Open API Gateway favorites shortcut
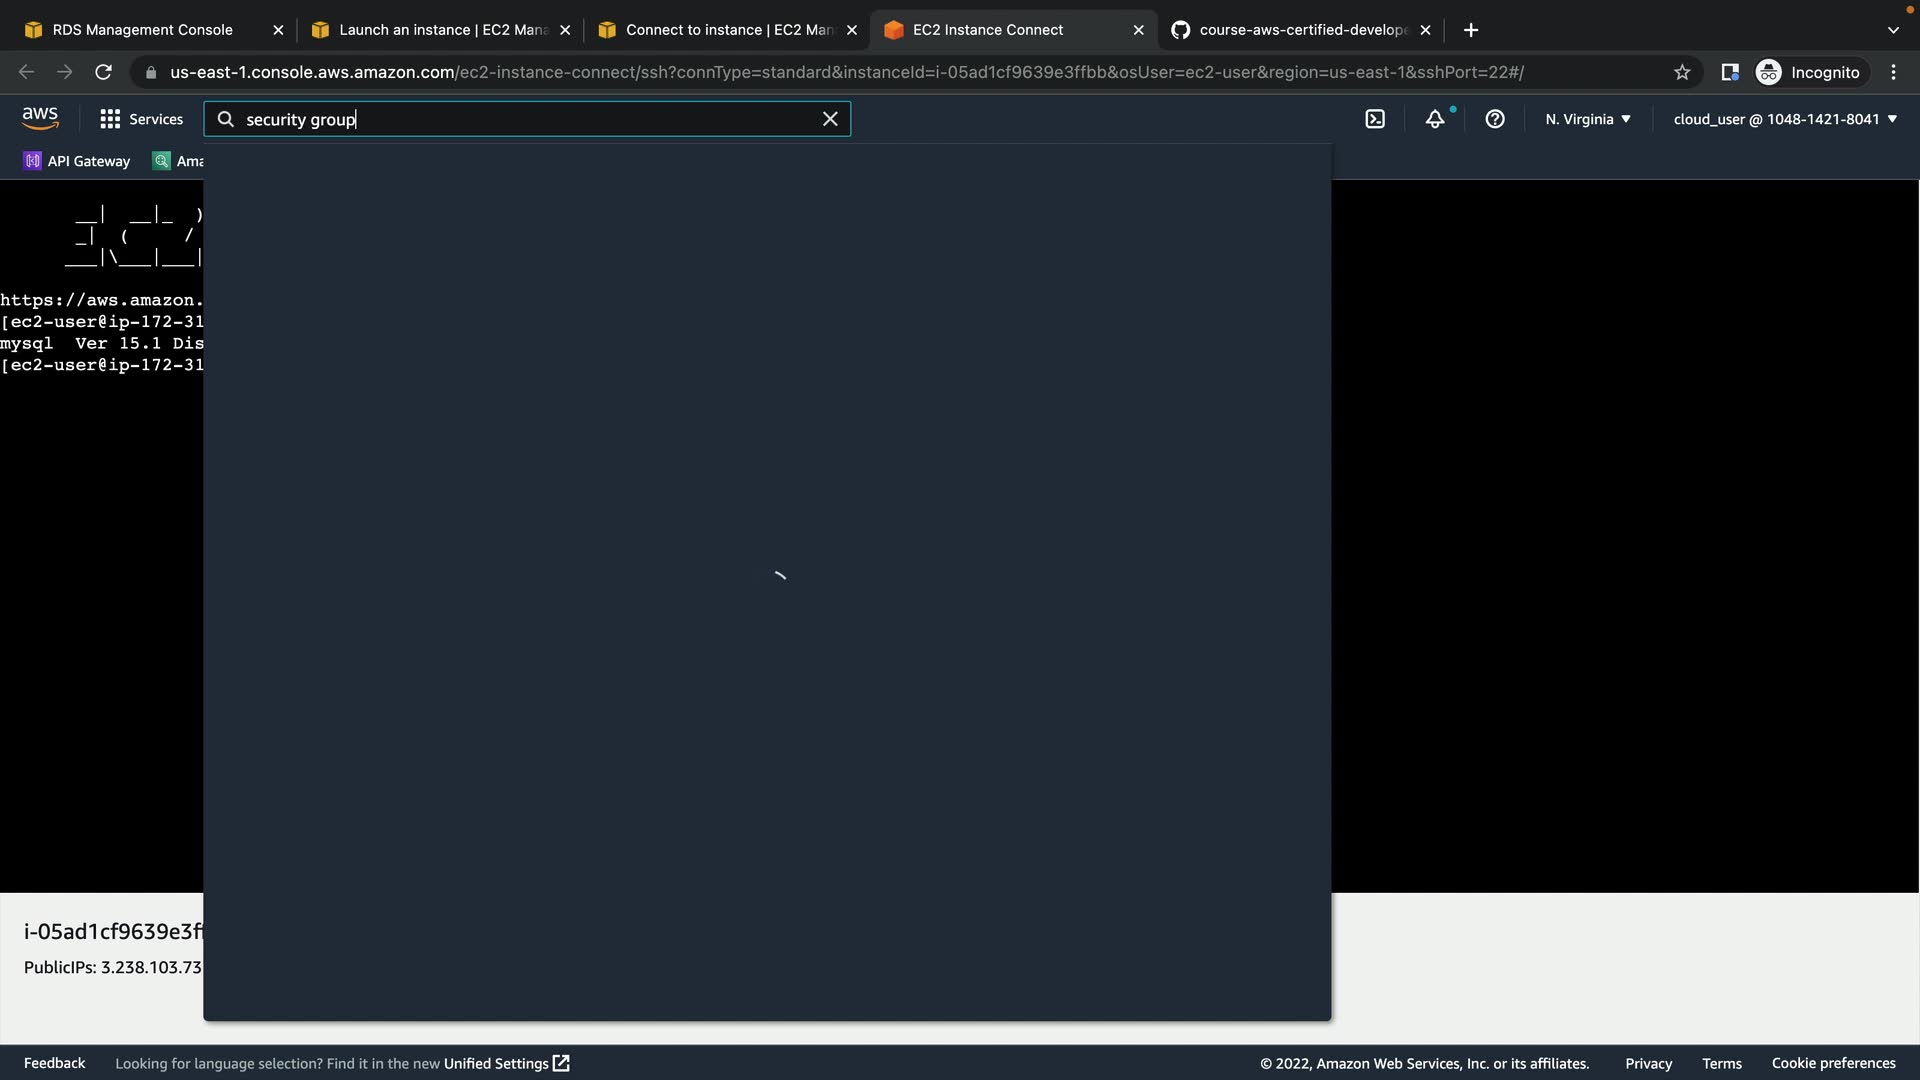The image size is (1920, 1080). pyautogui.click(x=77, y=161)
